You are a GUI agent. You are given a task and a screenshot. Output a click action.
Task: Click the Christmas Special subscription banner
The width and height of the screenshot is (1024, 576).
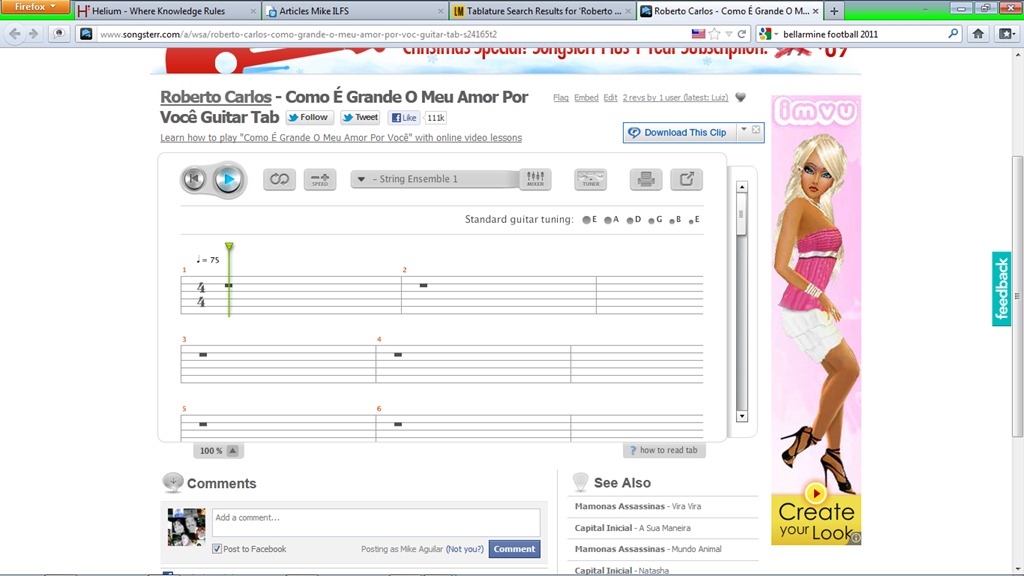[x=505, y=60]
